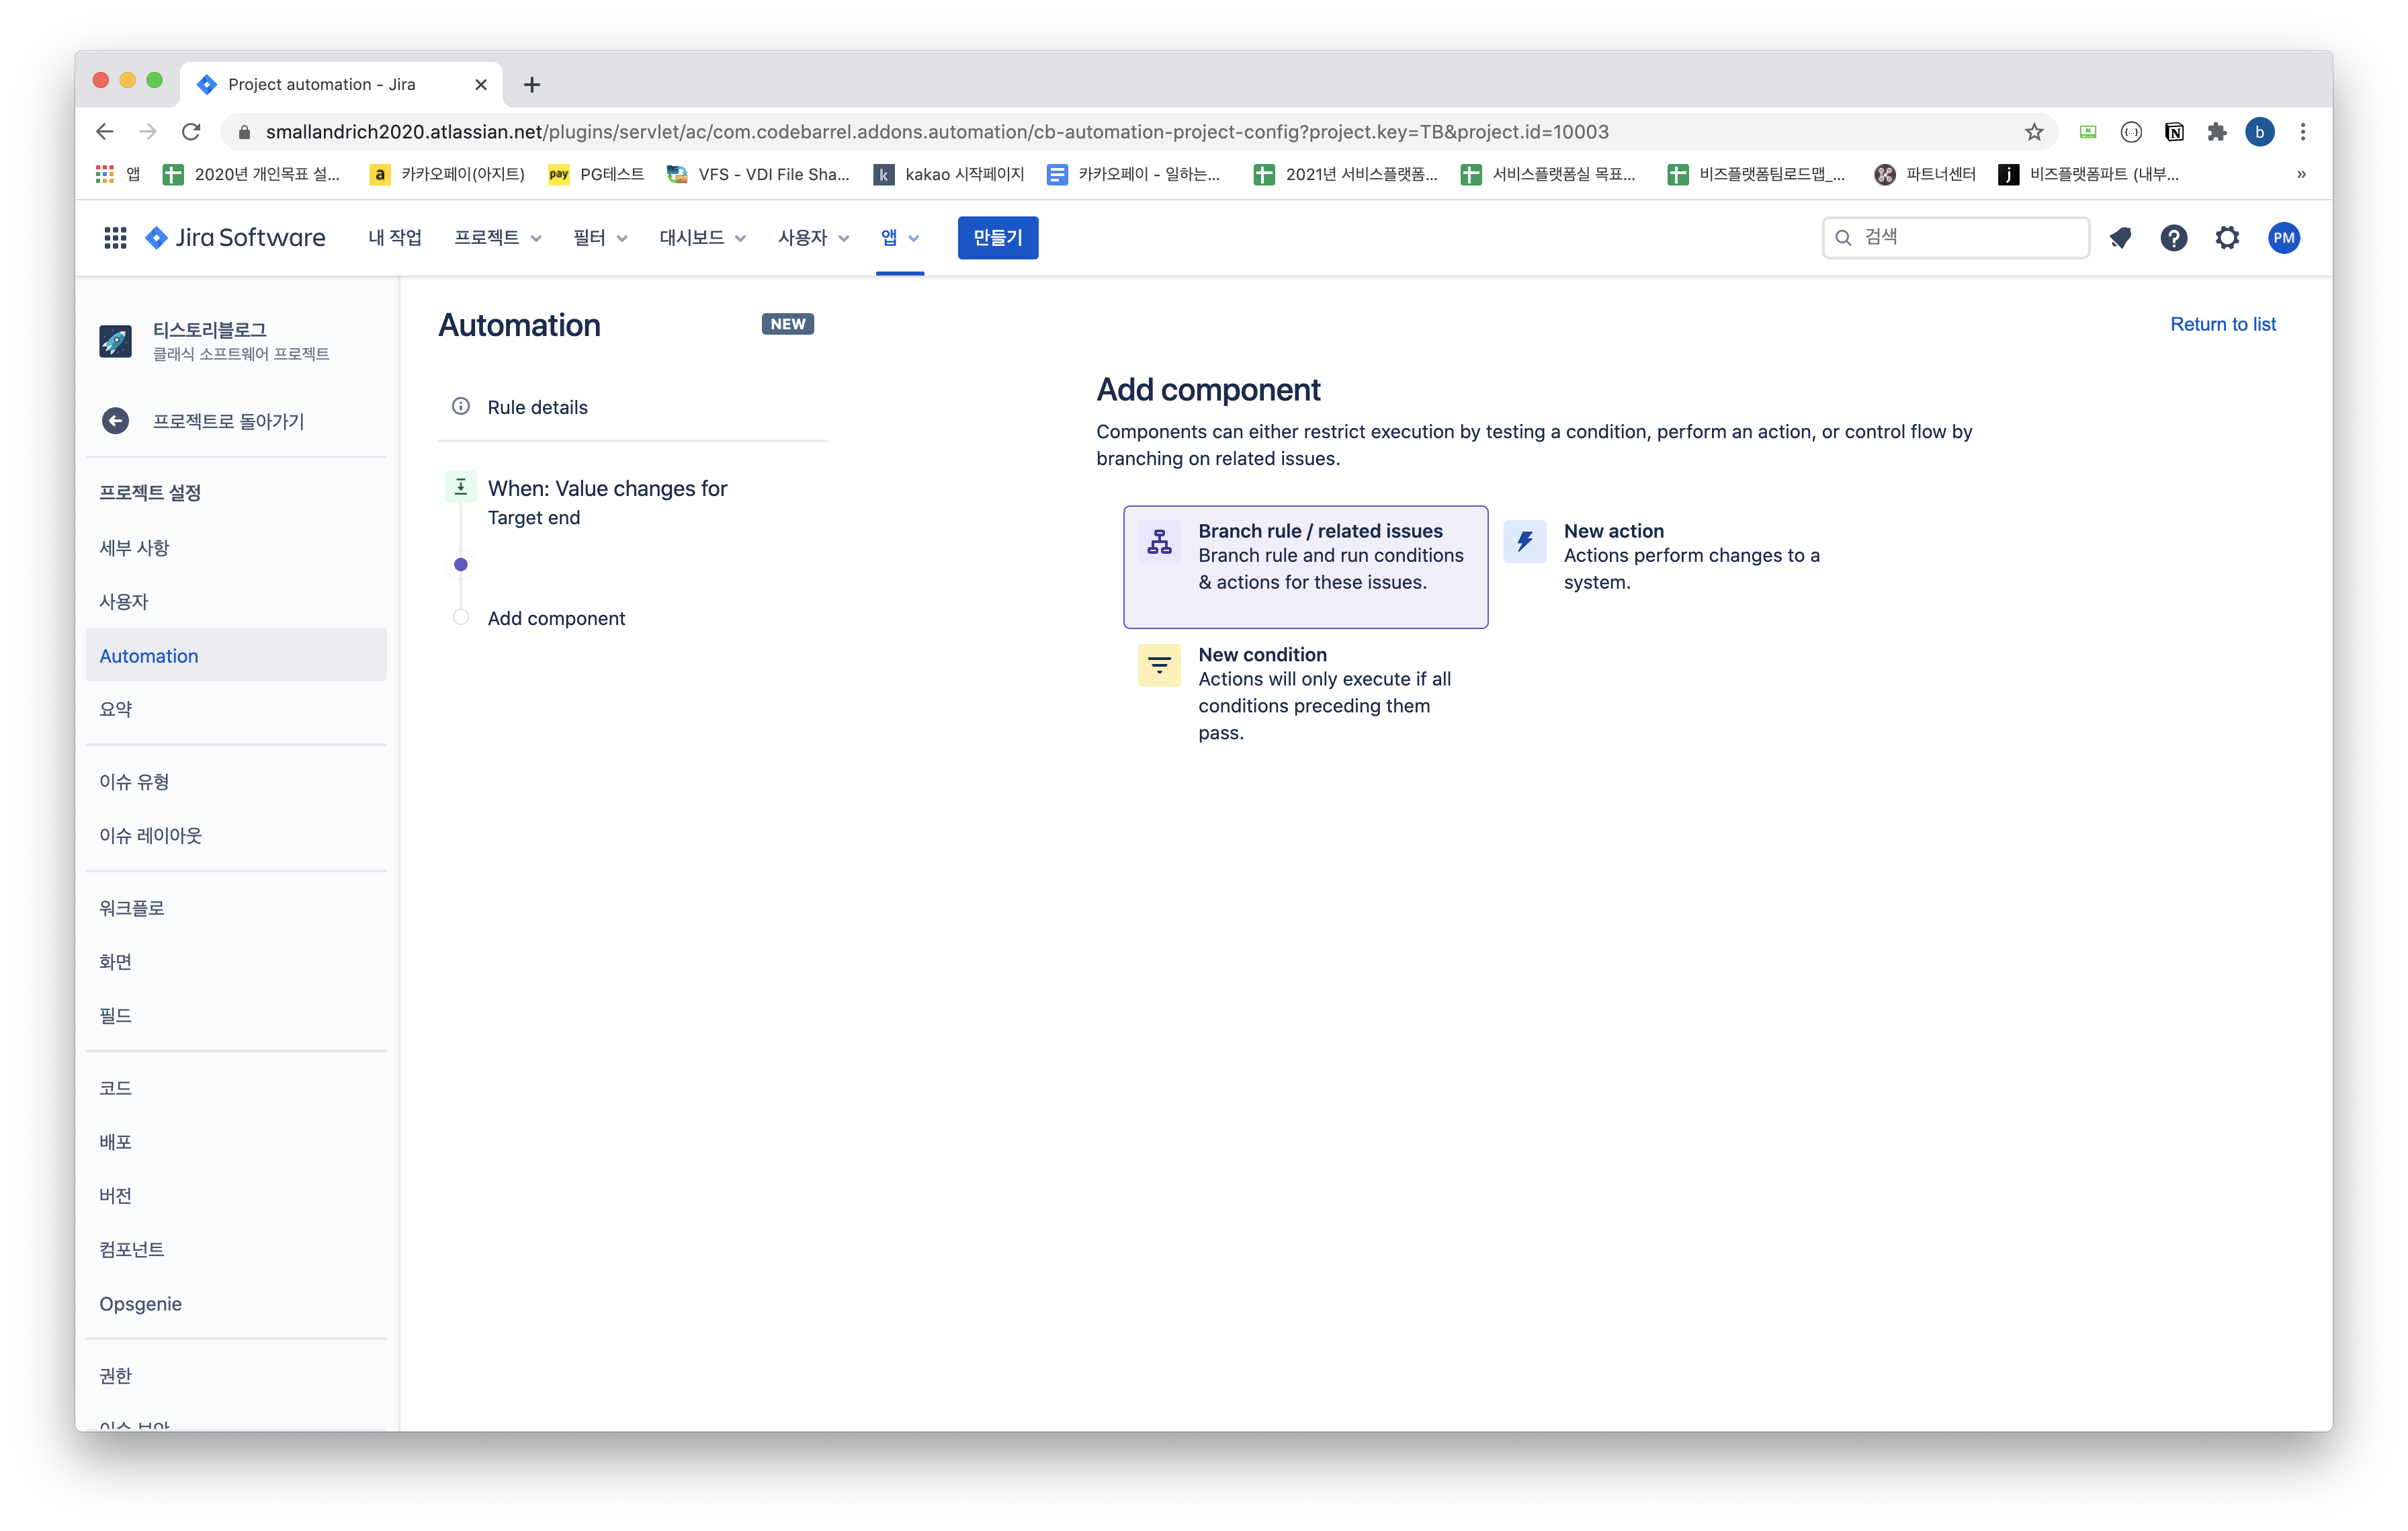Select the Branch rule / related issues card
Screen dimensions: 2408x1531
tap(1305, 567)
